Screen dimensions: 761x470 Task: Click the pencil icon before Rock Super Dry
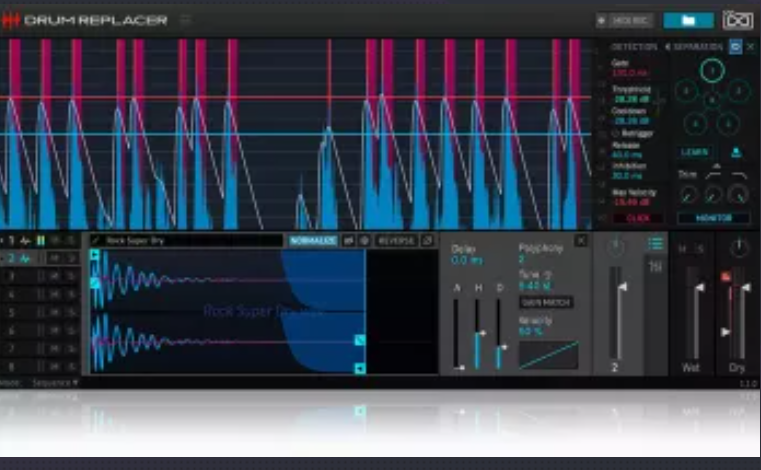tap(96, 240)
